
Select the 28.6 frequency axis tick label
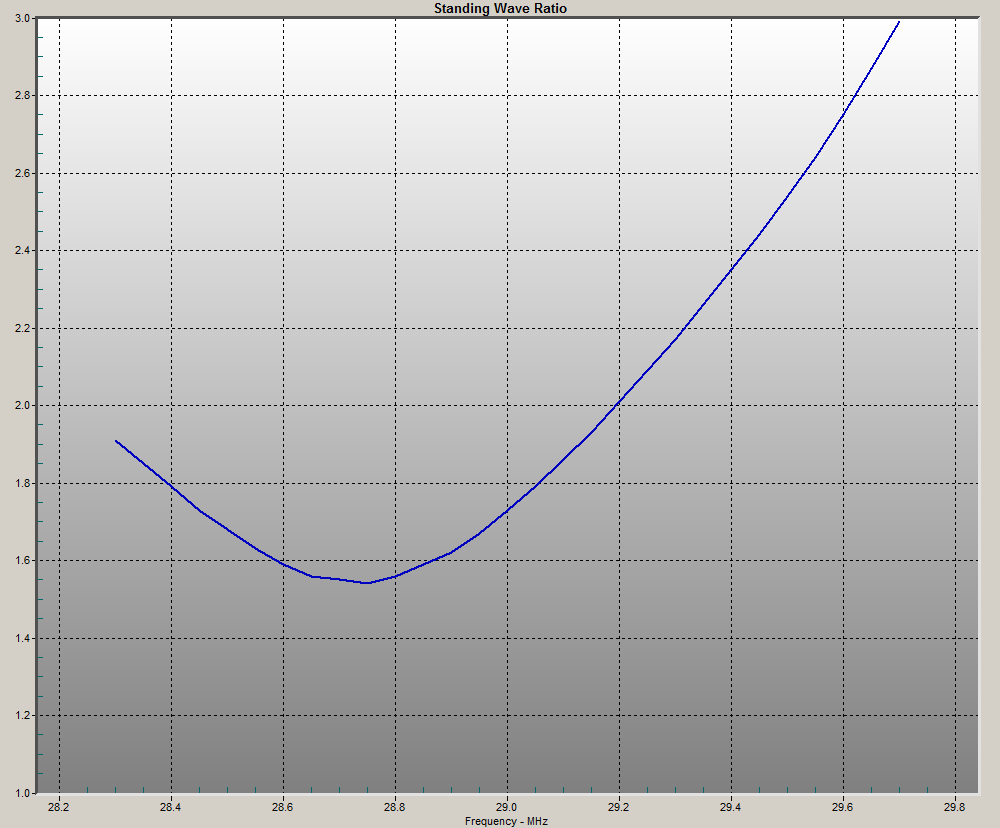[x=283, y=807]
